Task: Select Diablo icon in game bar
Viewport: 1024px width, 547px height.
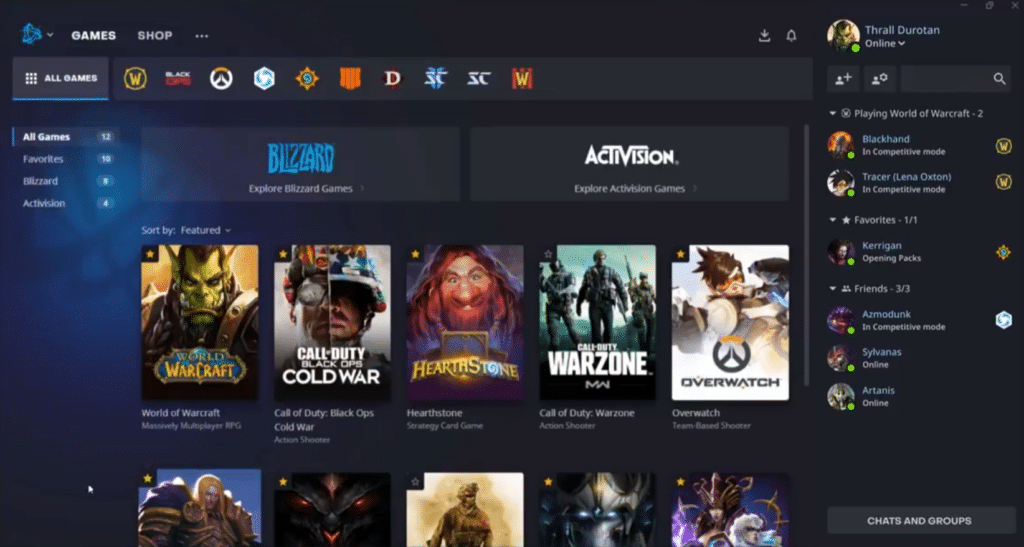Action: (x=392, y=79)
